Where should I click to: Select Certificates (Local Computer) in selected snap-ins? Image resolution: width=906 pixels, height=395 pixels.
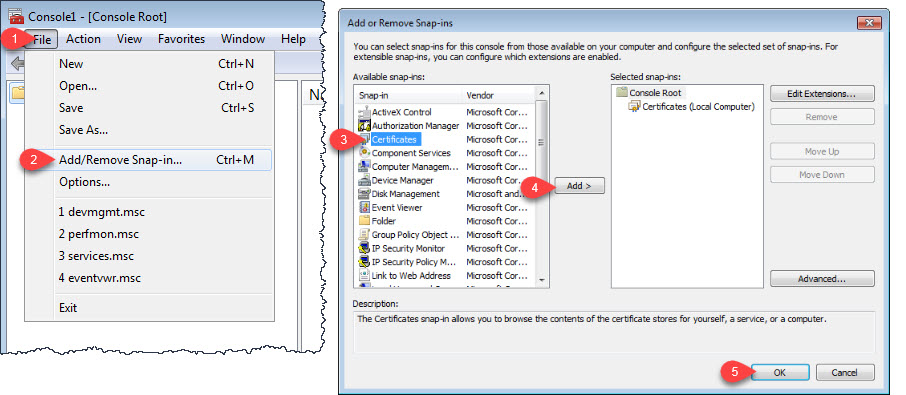[698, 107]
